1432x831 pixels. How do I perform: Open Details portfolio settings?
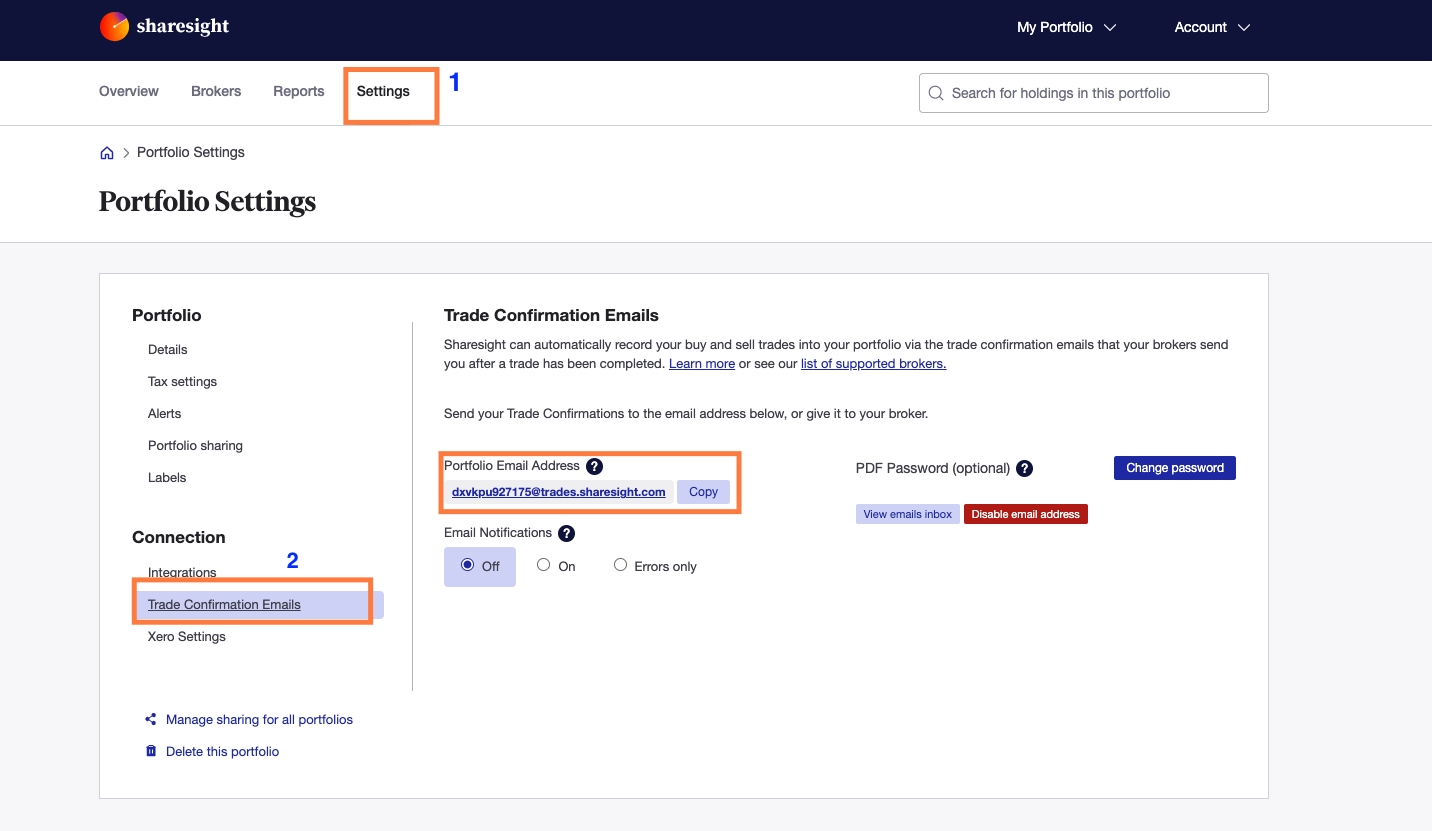coord(168,349)
